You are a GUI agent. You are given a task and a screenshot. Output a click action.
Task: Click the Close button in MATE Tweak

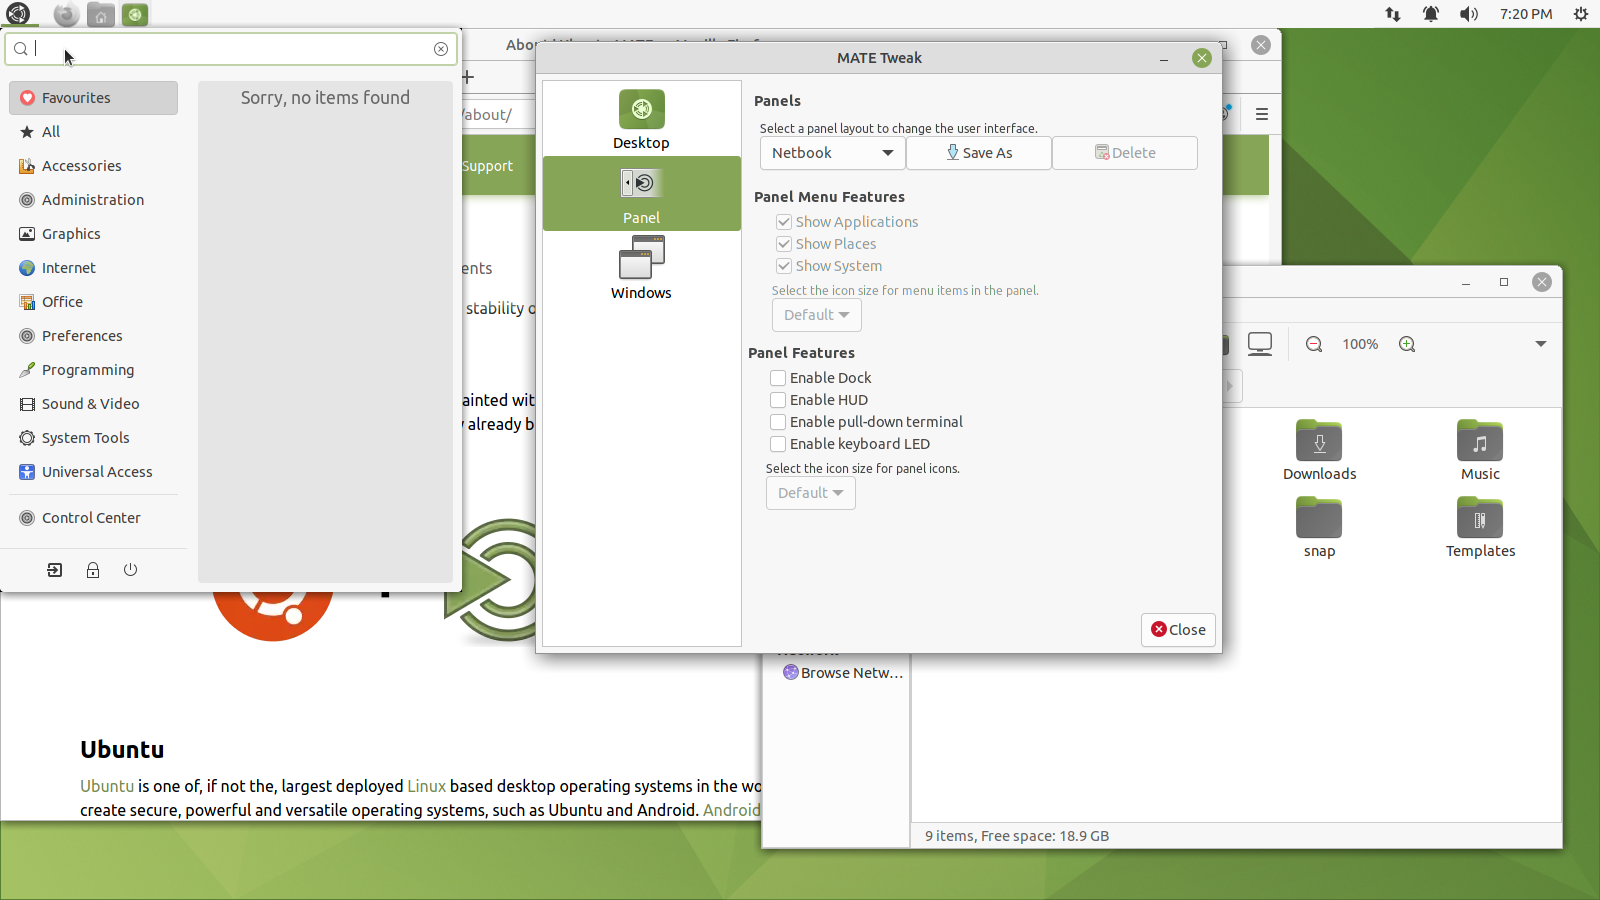(x=1178, y=630)
